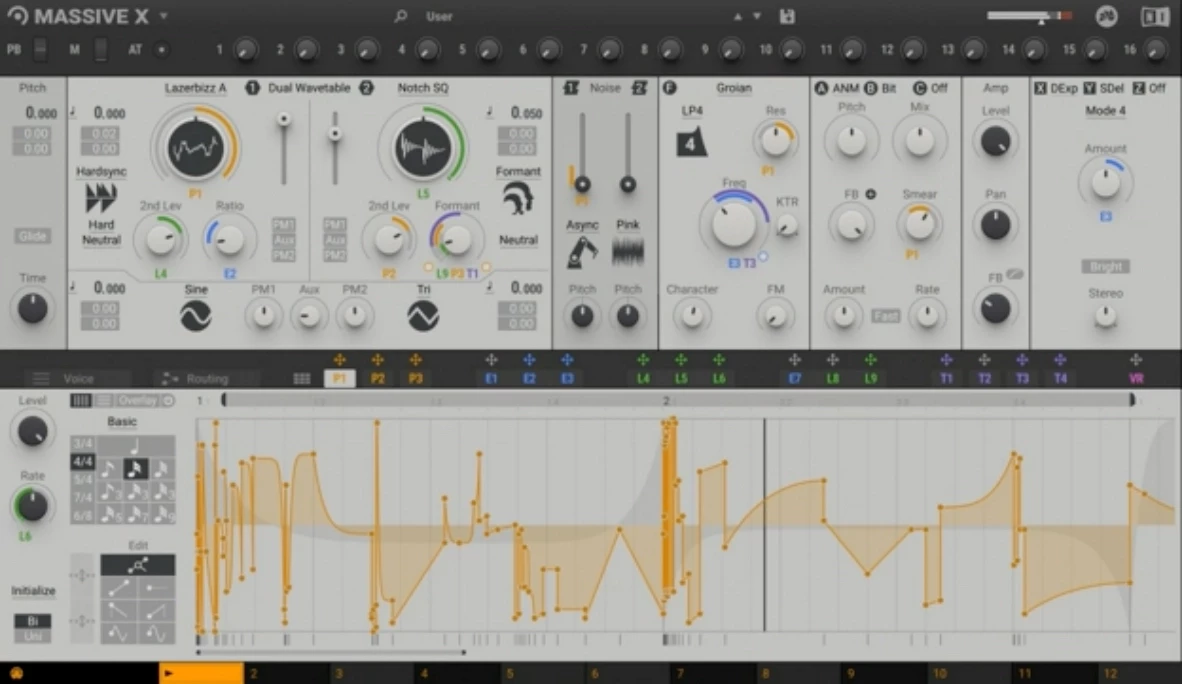Viewport: 1182px width, 684px height.
Task: Click the modulation drag cross above P2
Action: pos(378,360)
